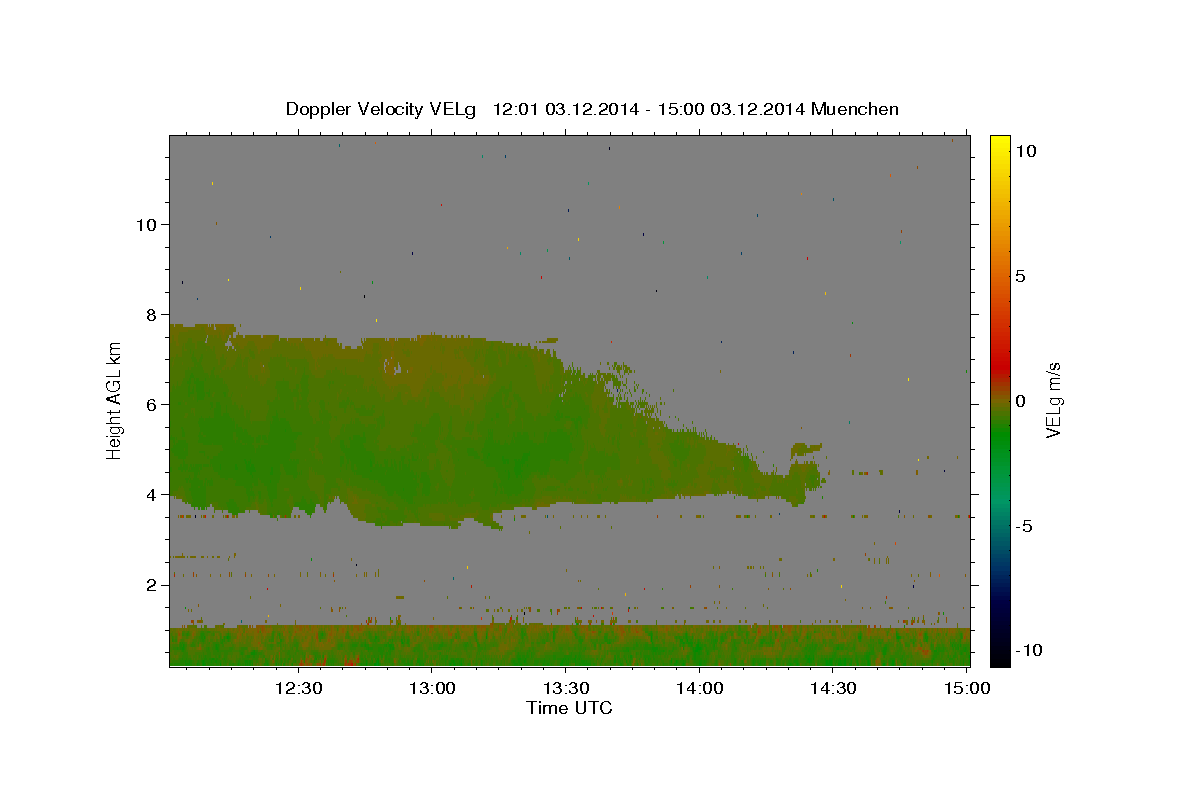The image size is (1200, 800).
Task: Click the 'VELg m/s' colorbar label
Action: 1053,401
